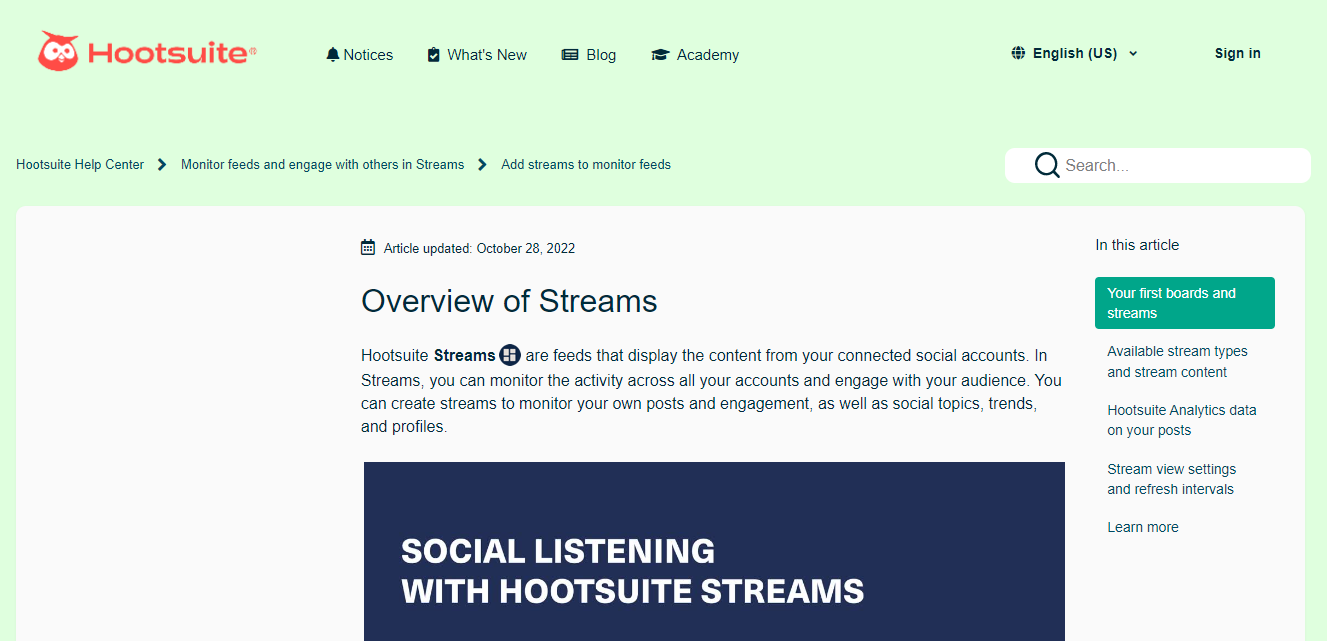Open Notices from the top navigation
This screenshot has height=641, width=1327.
(360, 55)
